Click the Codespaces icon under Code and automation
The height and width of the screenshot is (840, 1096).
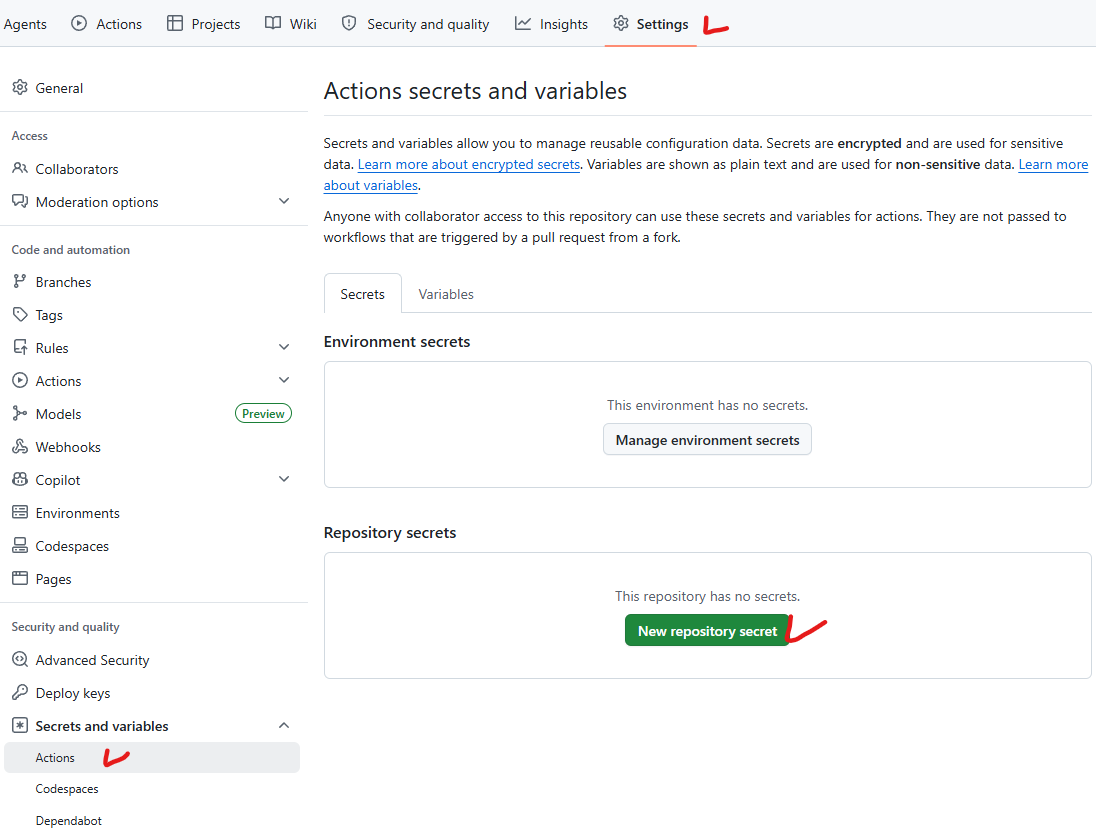coord(20,545)
